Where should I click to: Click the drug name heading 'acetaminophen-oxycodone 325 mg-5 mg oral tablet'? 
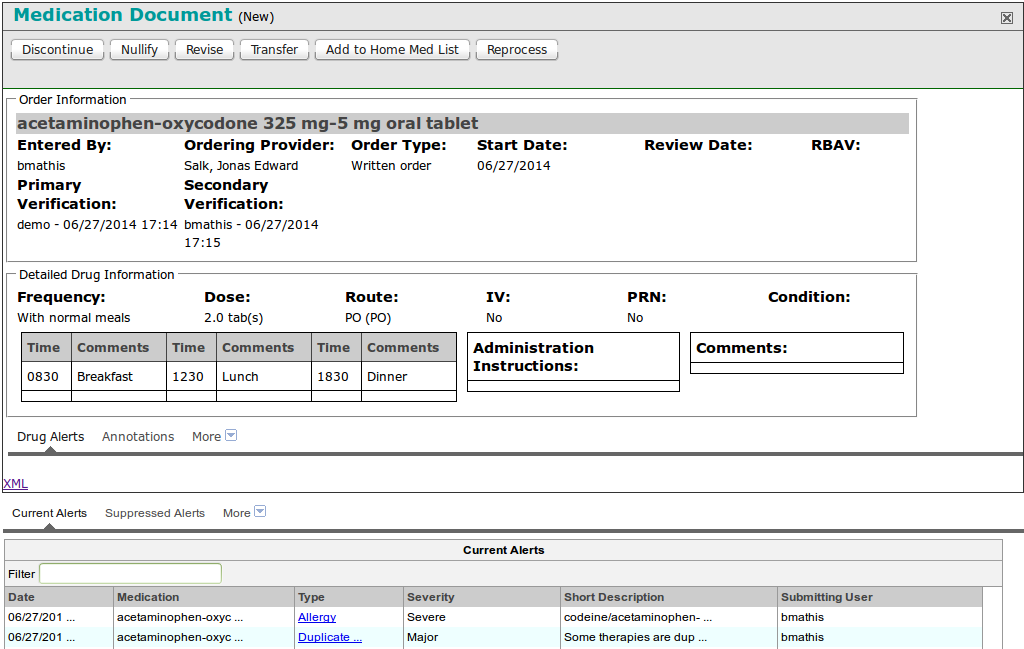pos(248,123)
